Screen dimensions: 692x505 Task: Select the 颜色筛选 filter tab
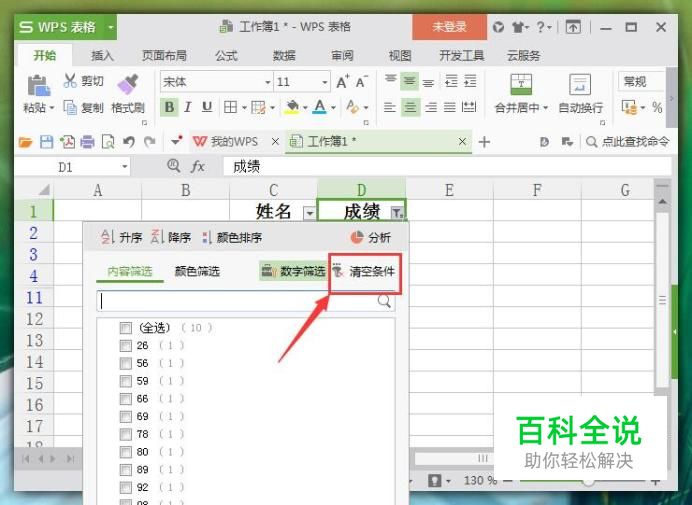tap(197, 271)
